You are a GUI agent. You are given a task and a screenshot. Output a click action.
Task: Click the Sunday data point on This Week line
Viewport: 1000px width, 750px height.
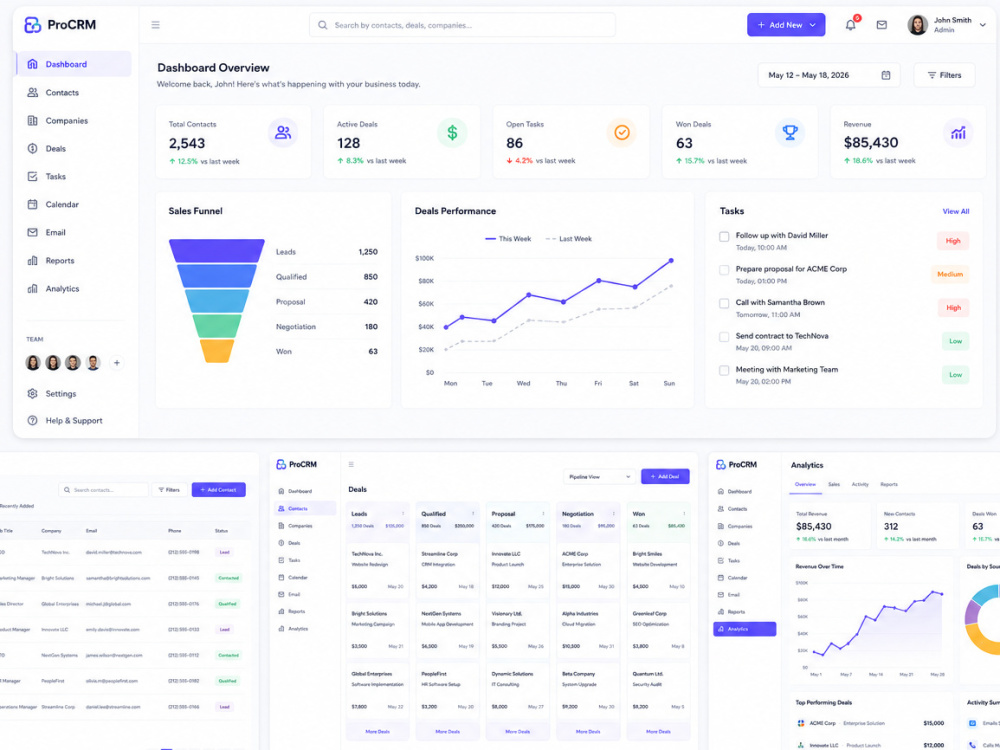click(x=671, y=261)
